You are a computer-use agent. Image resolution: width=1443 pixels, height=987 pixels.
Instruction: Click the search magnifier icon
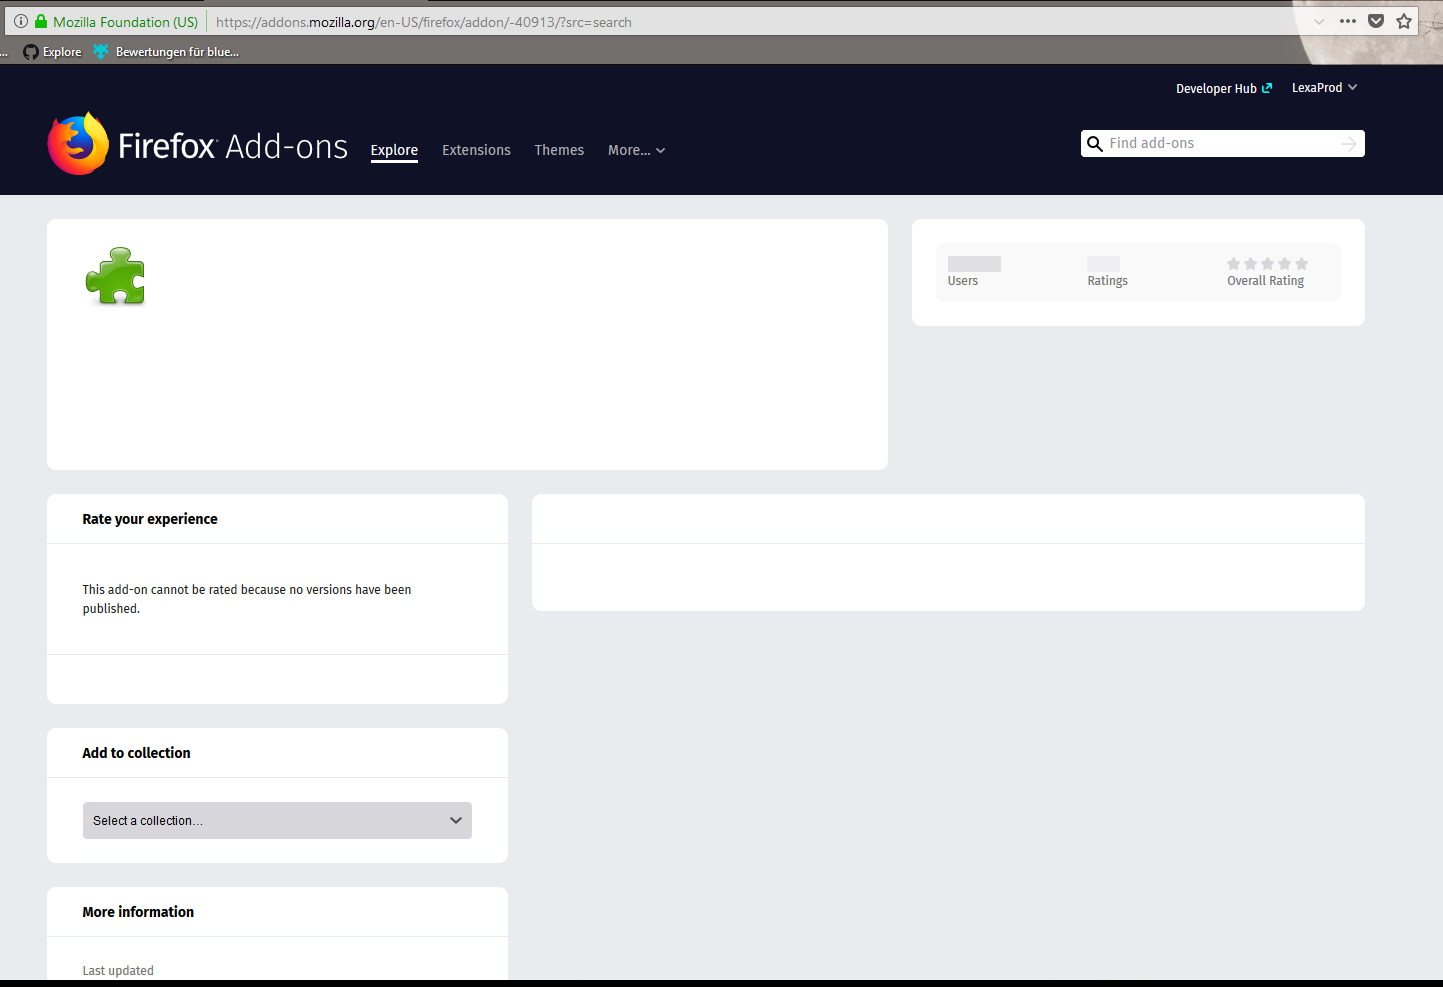coord(1095,144)
